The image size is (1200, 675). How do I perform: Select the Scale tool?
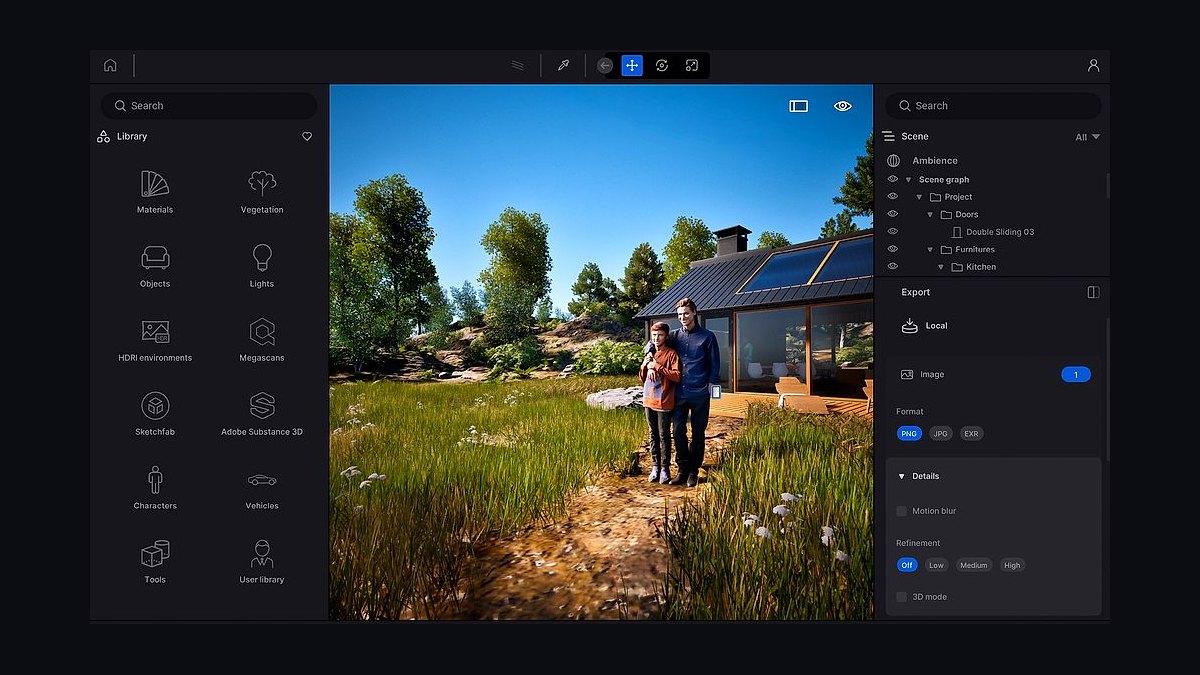(692, 65)
